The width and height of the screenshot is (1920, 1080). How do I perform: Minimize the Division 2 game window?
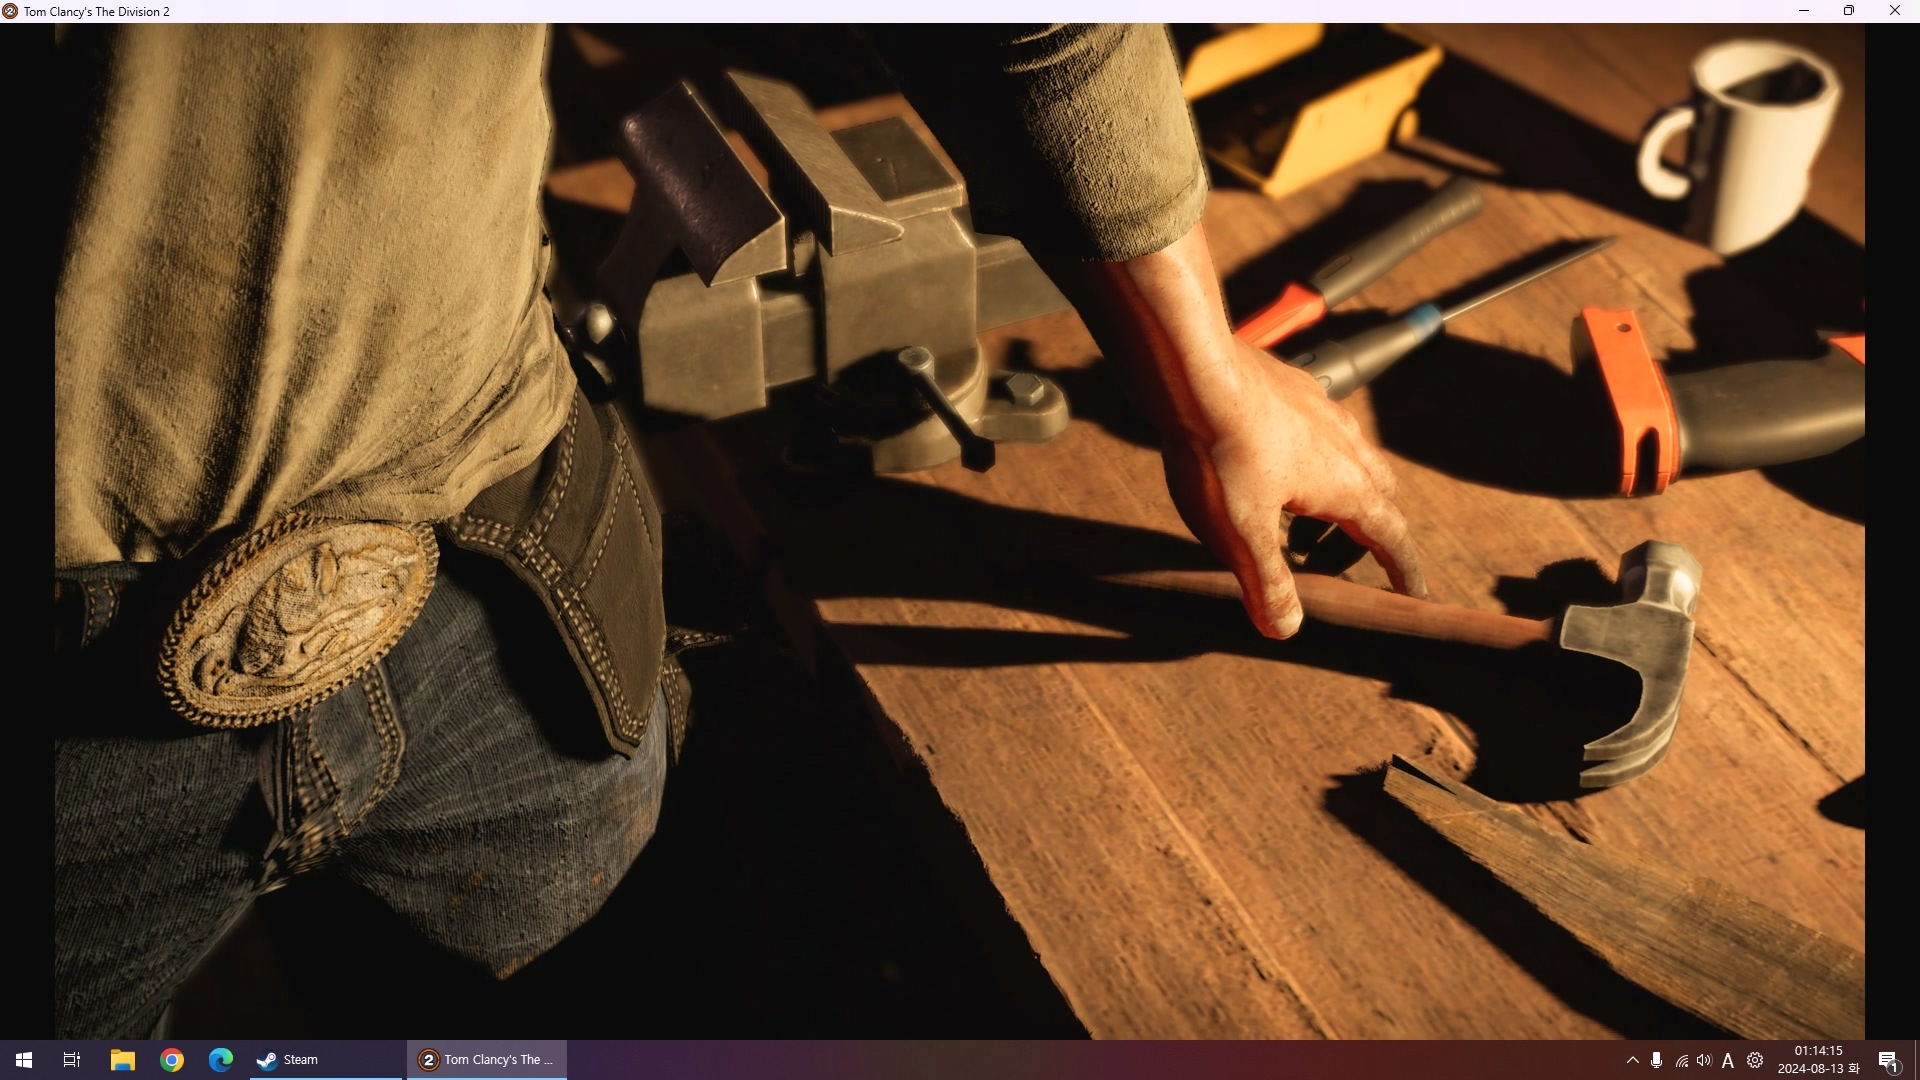[x=1804, y=11]
